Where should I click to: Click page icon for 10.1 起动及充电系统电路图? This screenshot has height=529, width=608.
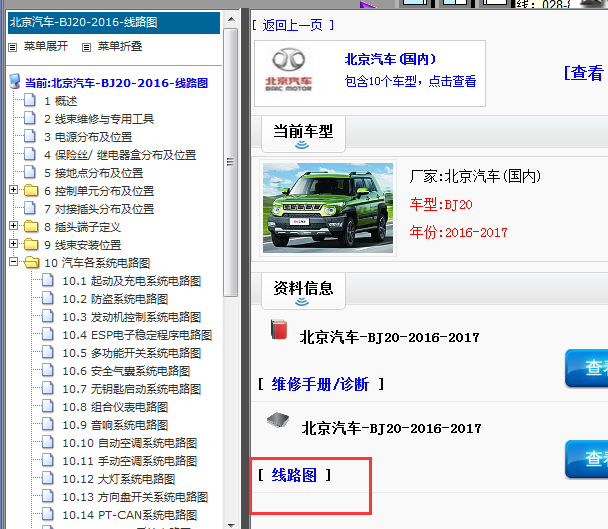[x=48, y=280]
